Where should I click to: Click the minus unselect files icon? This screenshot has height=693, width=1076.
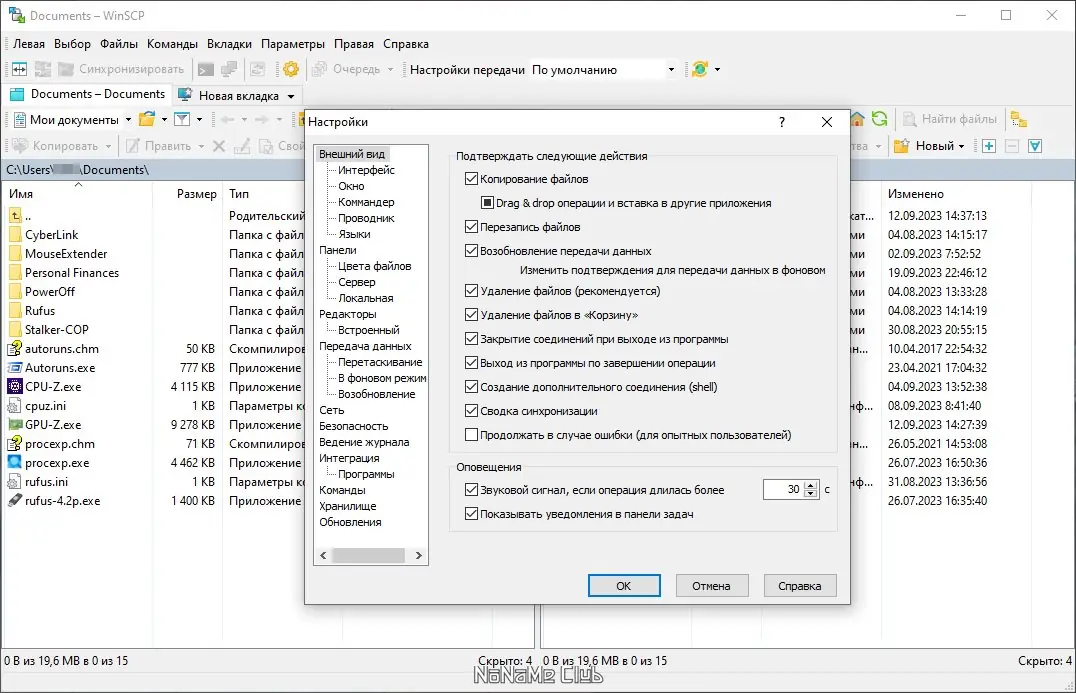click(1011, 146)
